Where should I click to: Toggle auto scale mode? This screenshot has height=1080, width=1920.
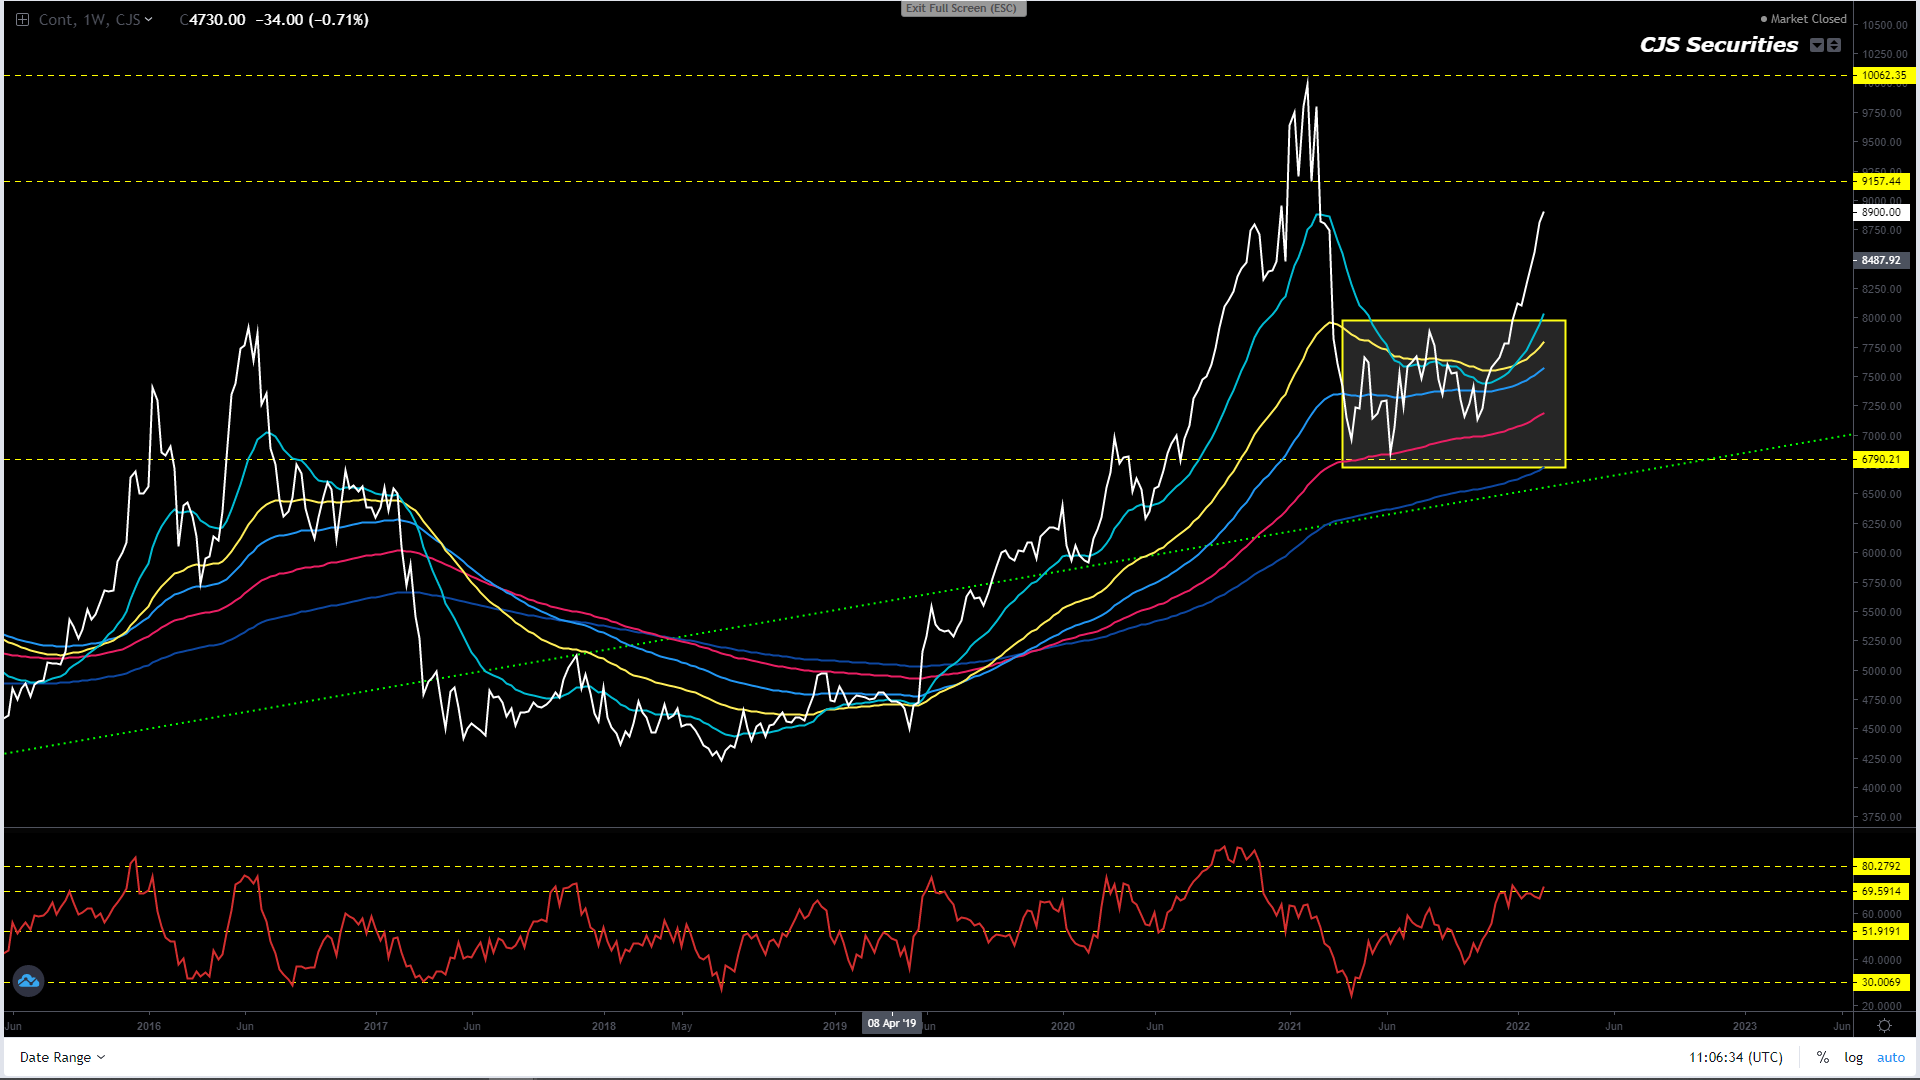(x=1890, y=1057)
